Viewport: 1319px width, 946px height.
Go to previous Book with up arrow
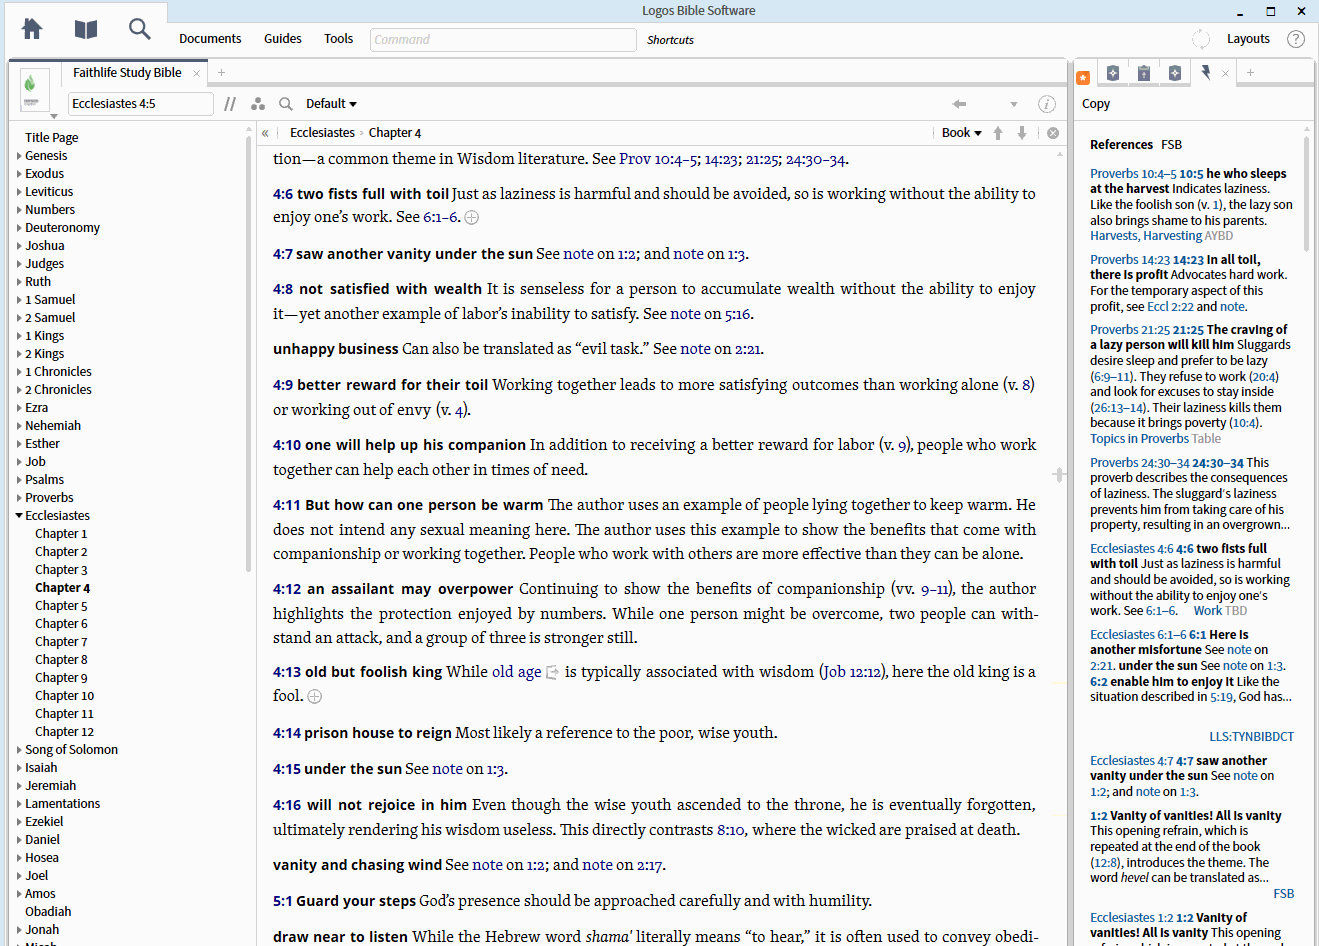[998, 133]
